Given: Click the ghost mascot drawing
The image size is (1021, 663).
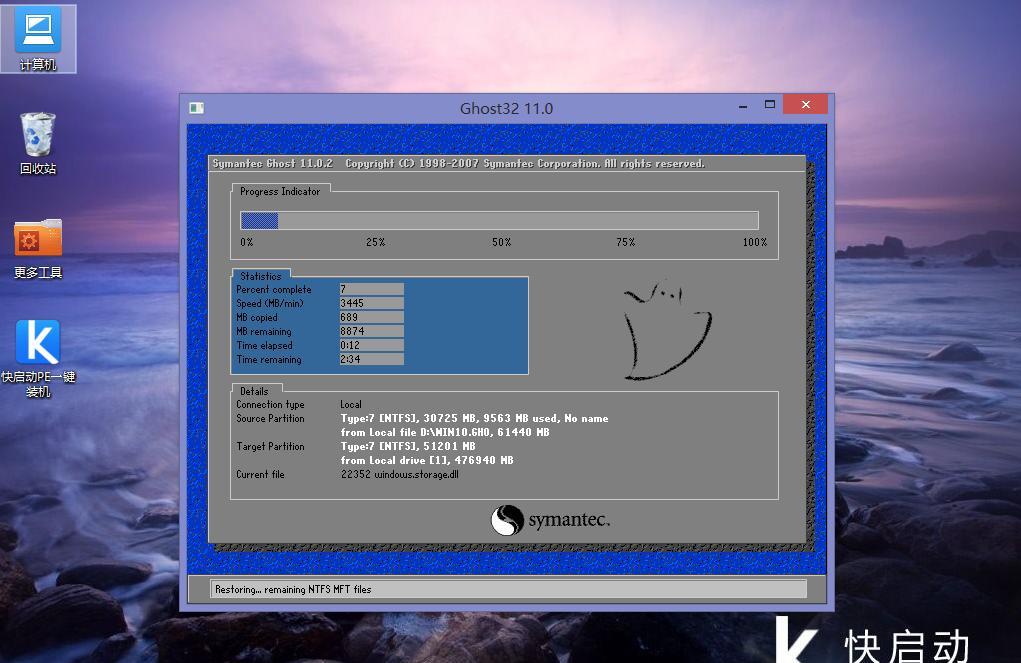Looking at the screenshot, I should (666, 330).
